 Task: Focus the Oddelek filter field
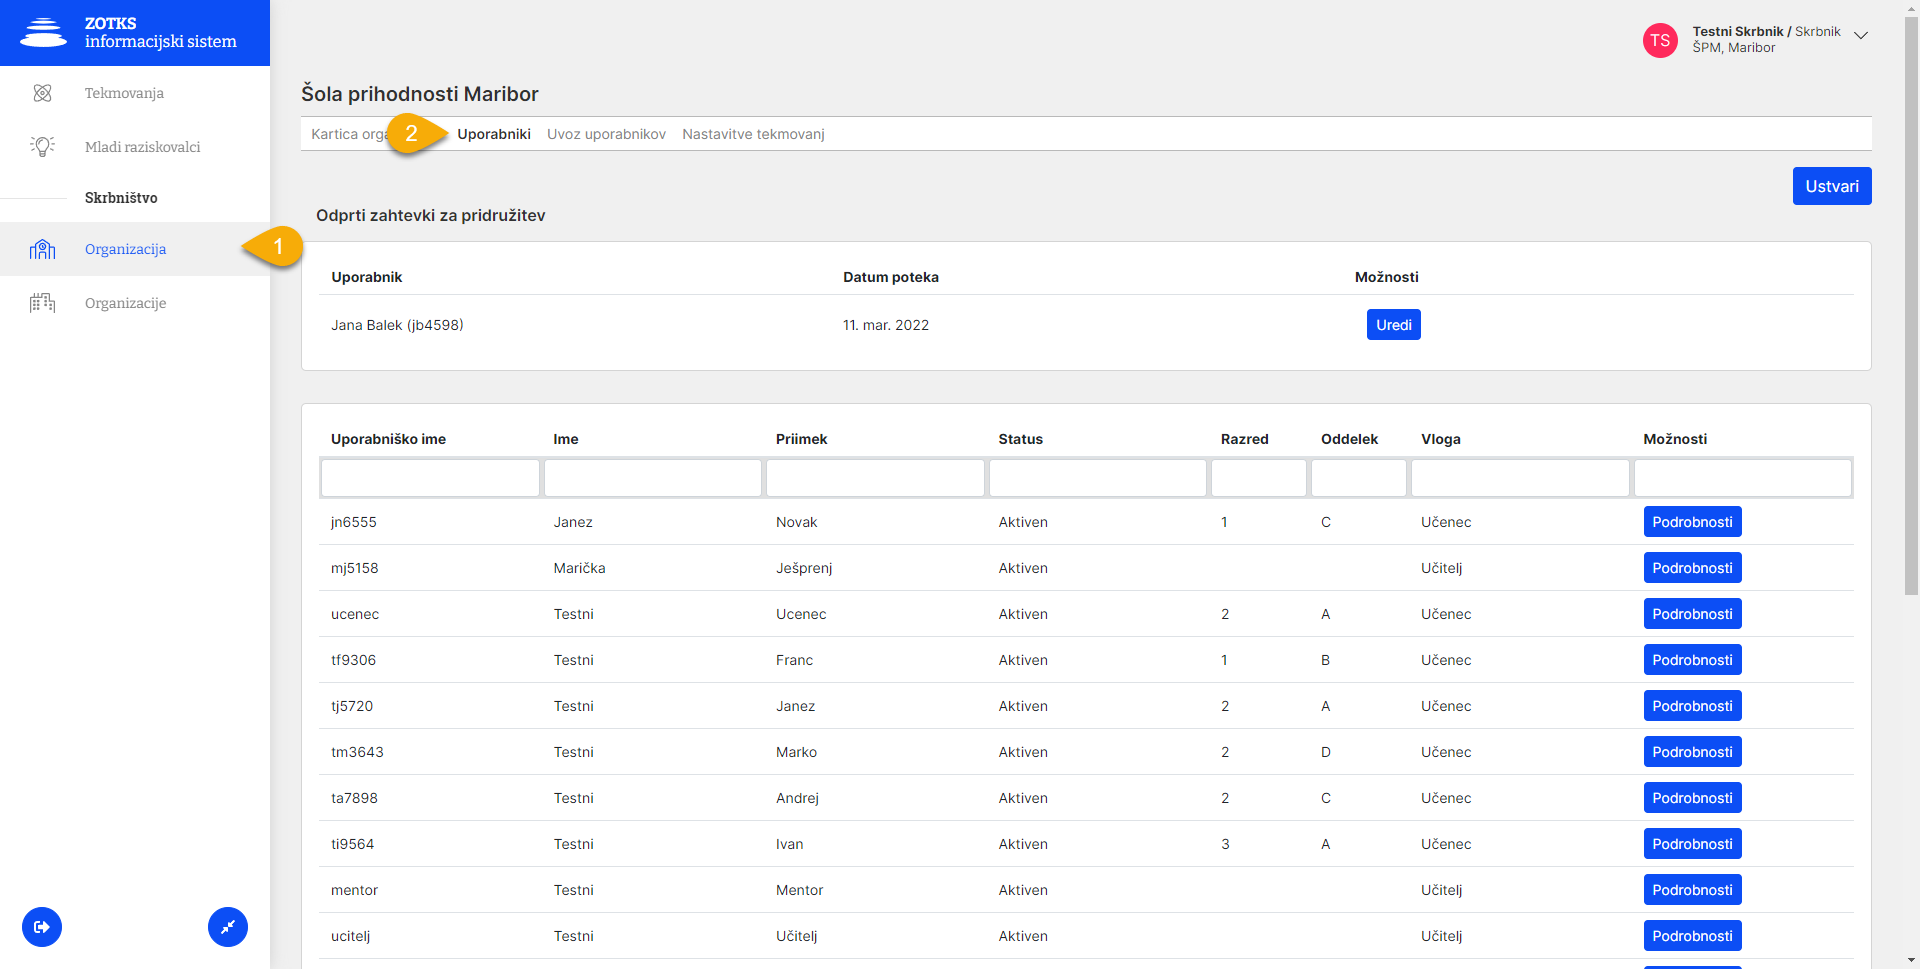(1358, 478)
